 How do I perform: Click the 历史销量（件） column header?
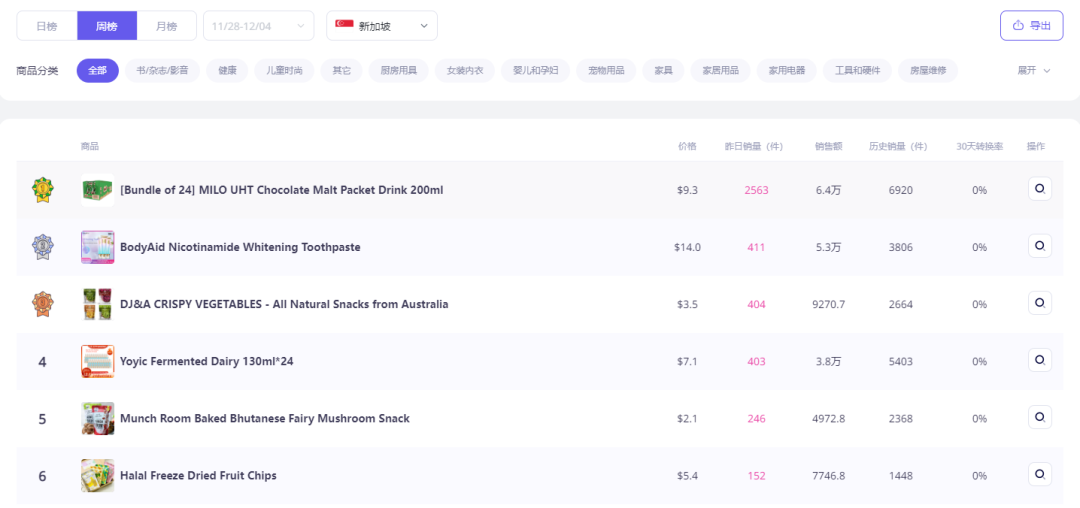(x=900, y=147)
